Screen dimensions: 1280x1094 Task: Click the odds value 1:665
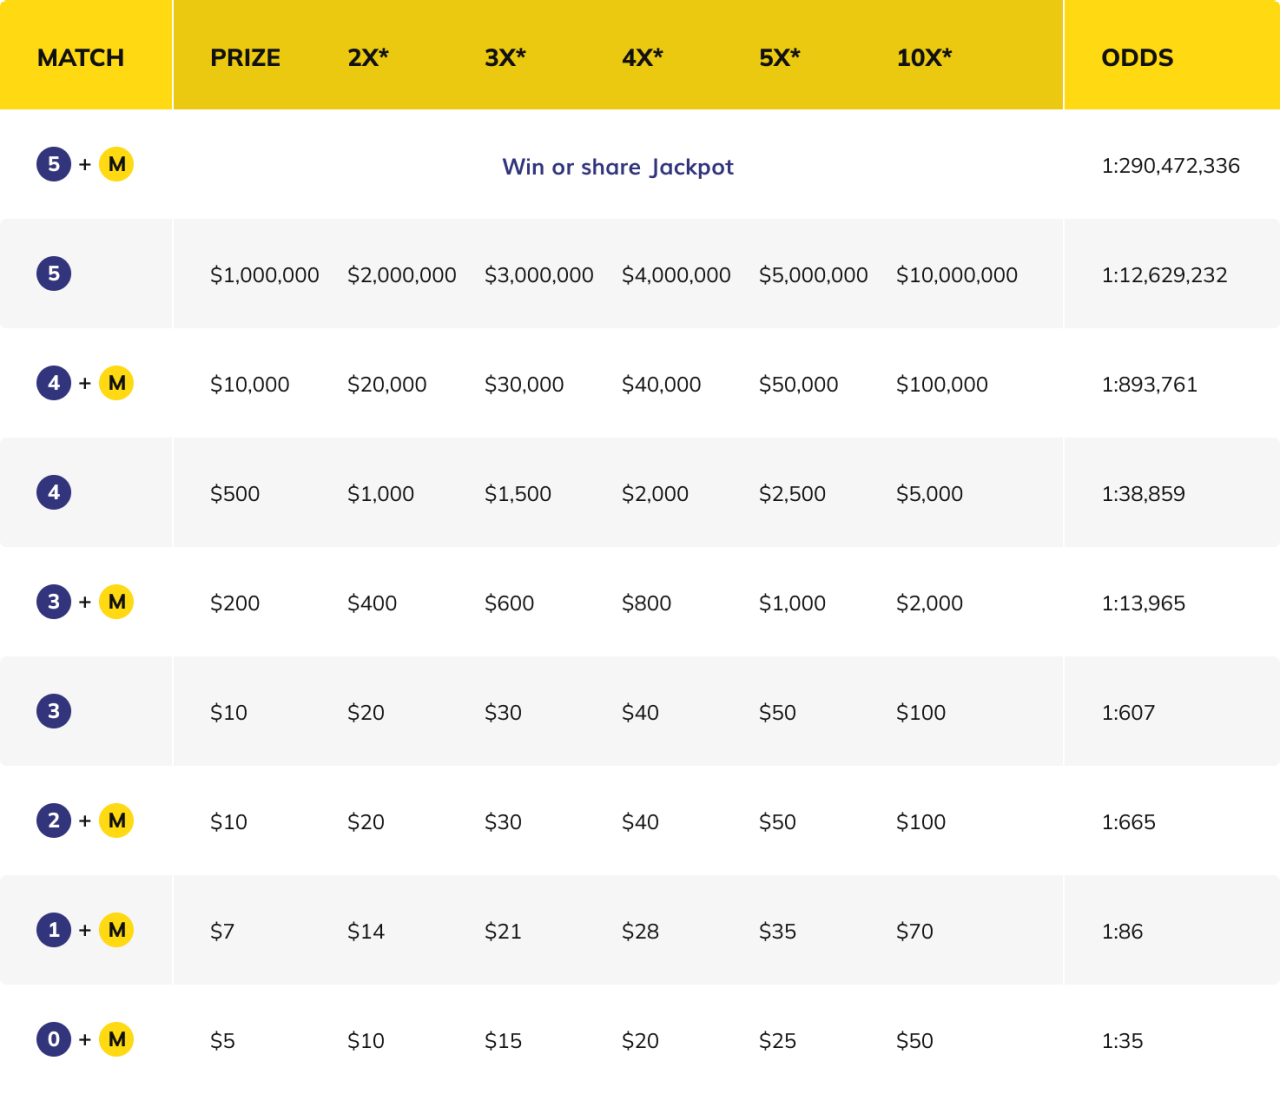pyautogui.click(x=1129, y=823)
